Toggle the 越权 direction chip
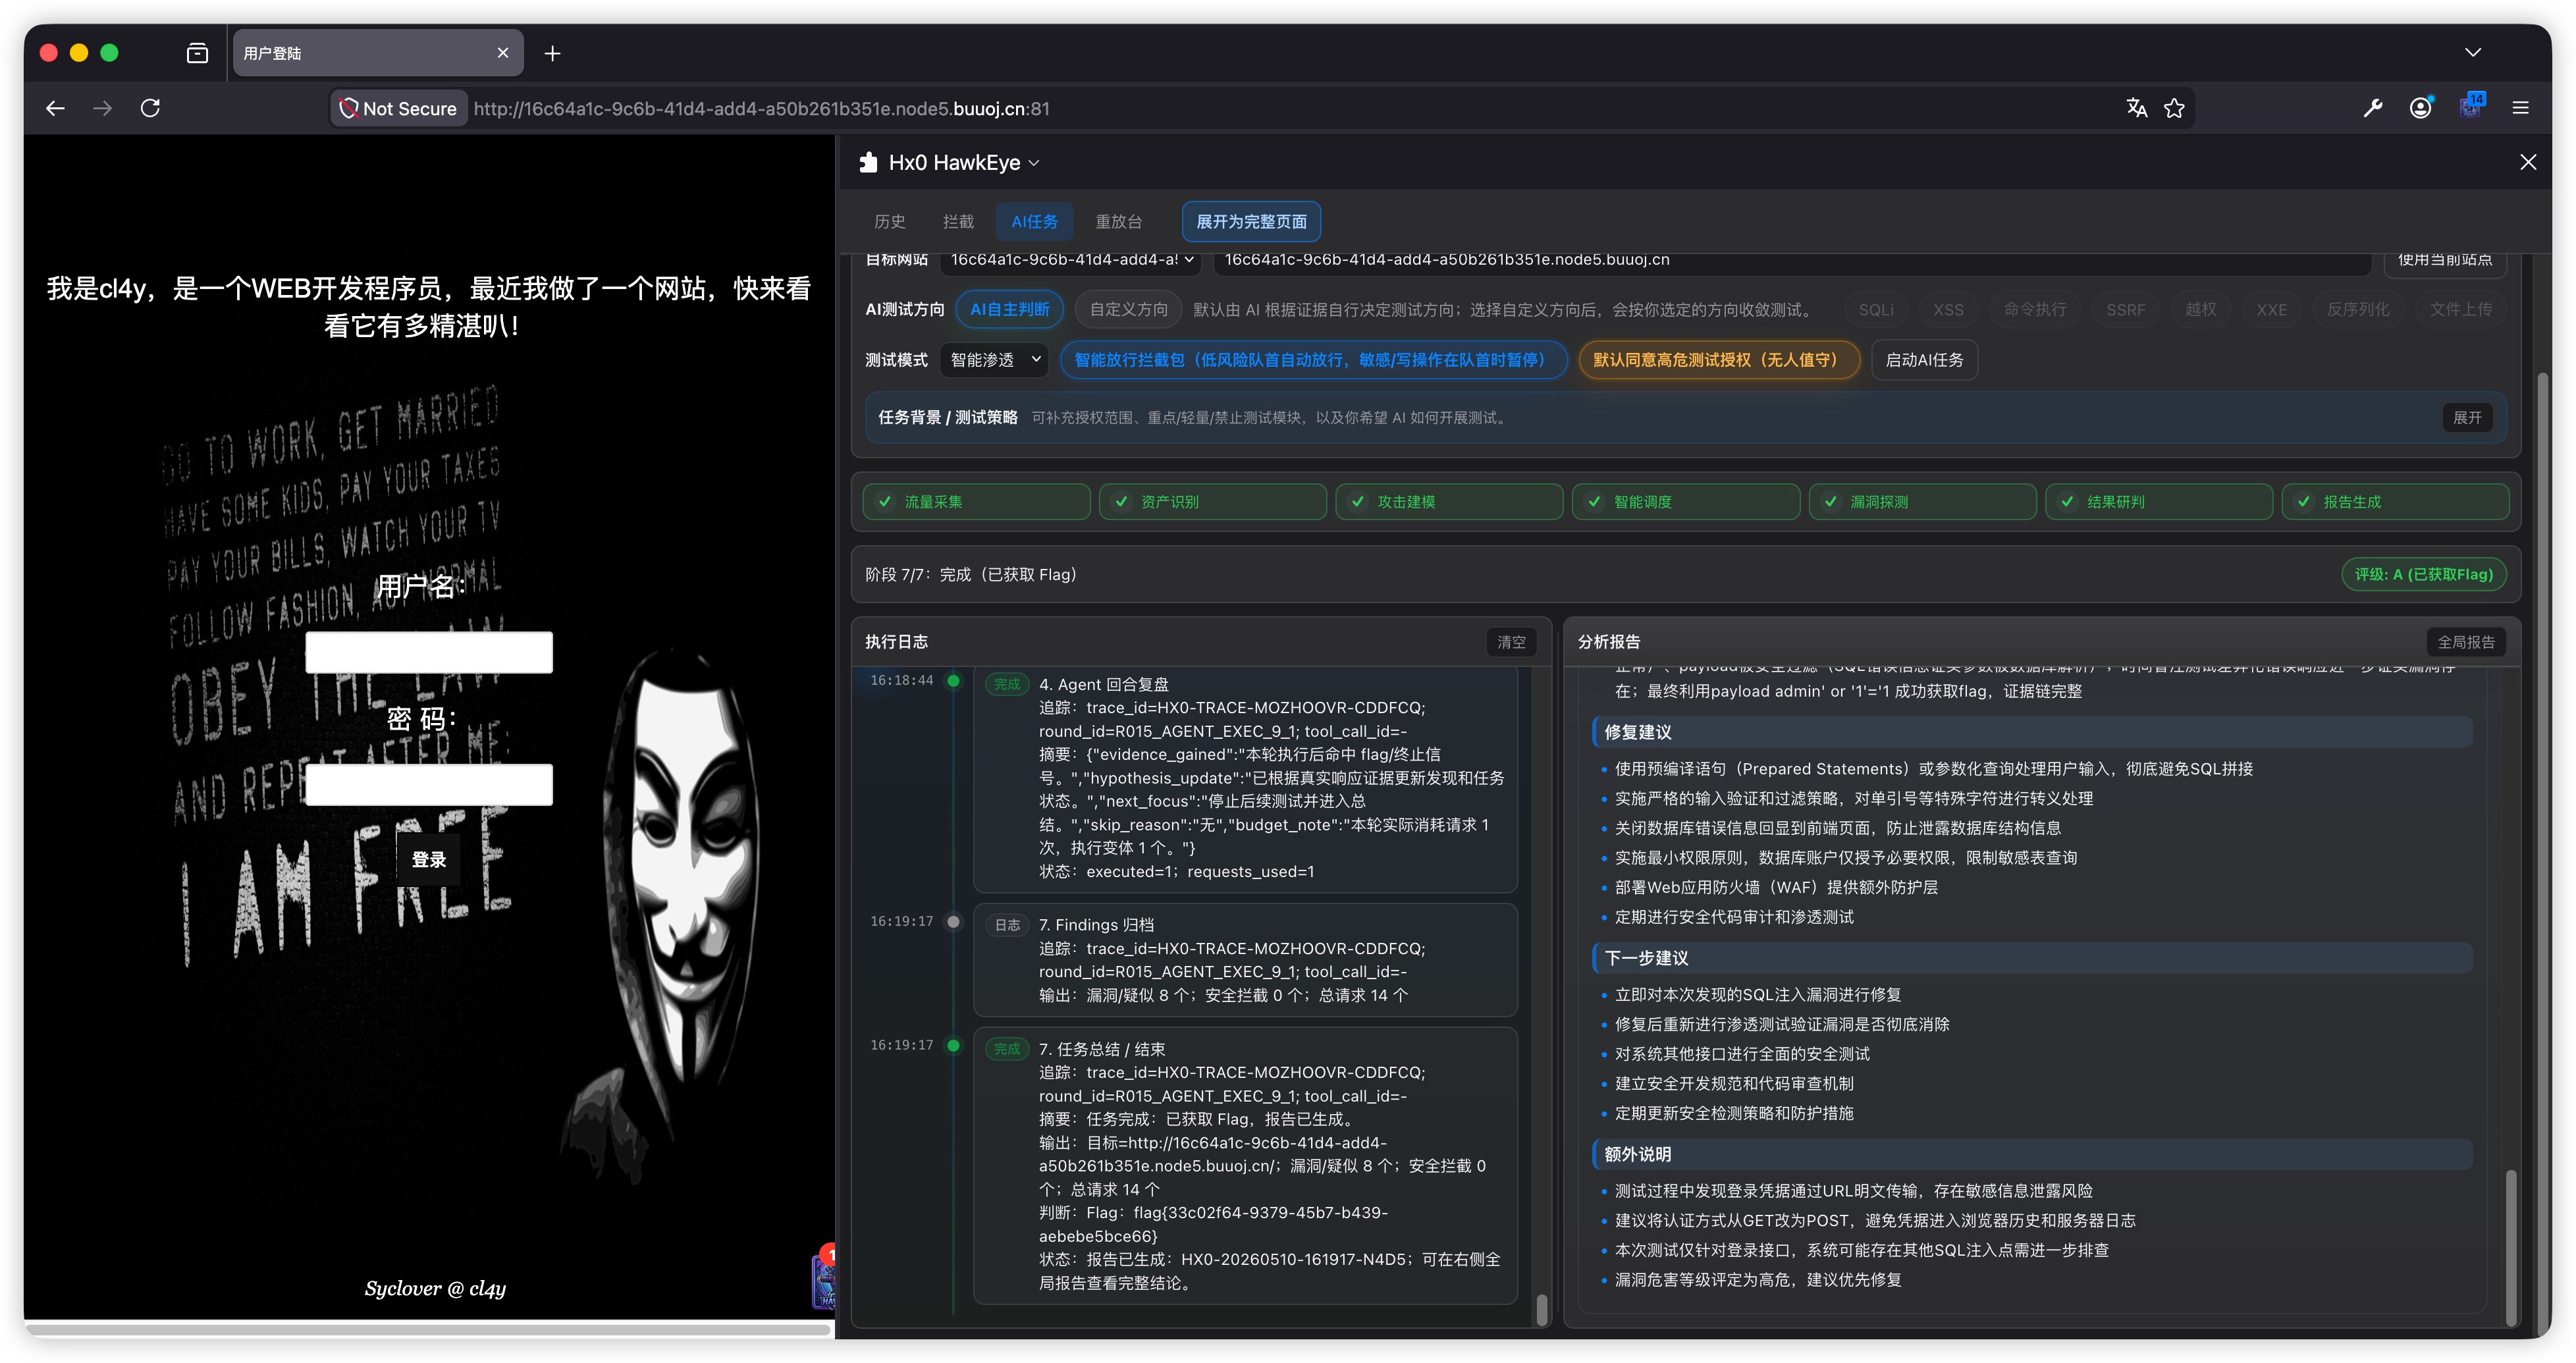This screenshot has height=1363, width=2576. (2200, 310)
